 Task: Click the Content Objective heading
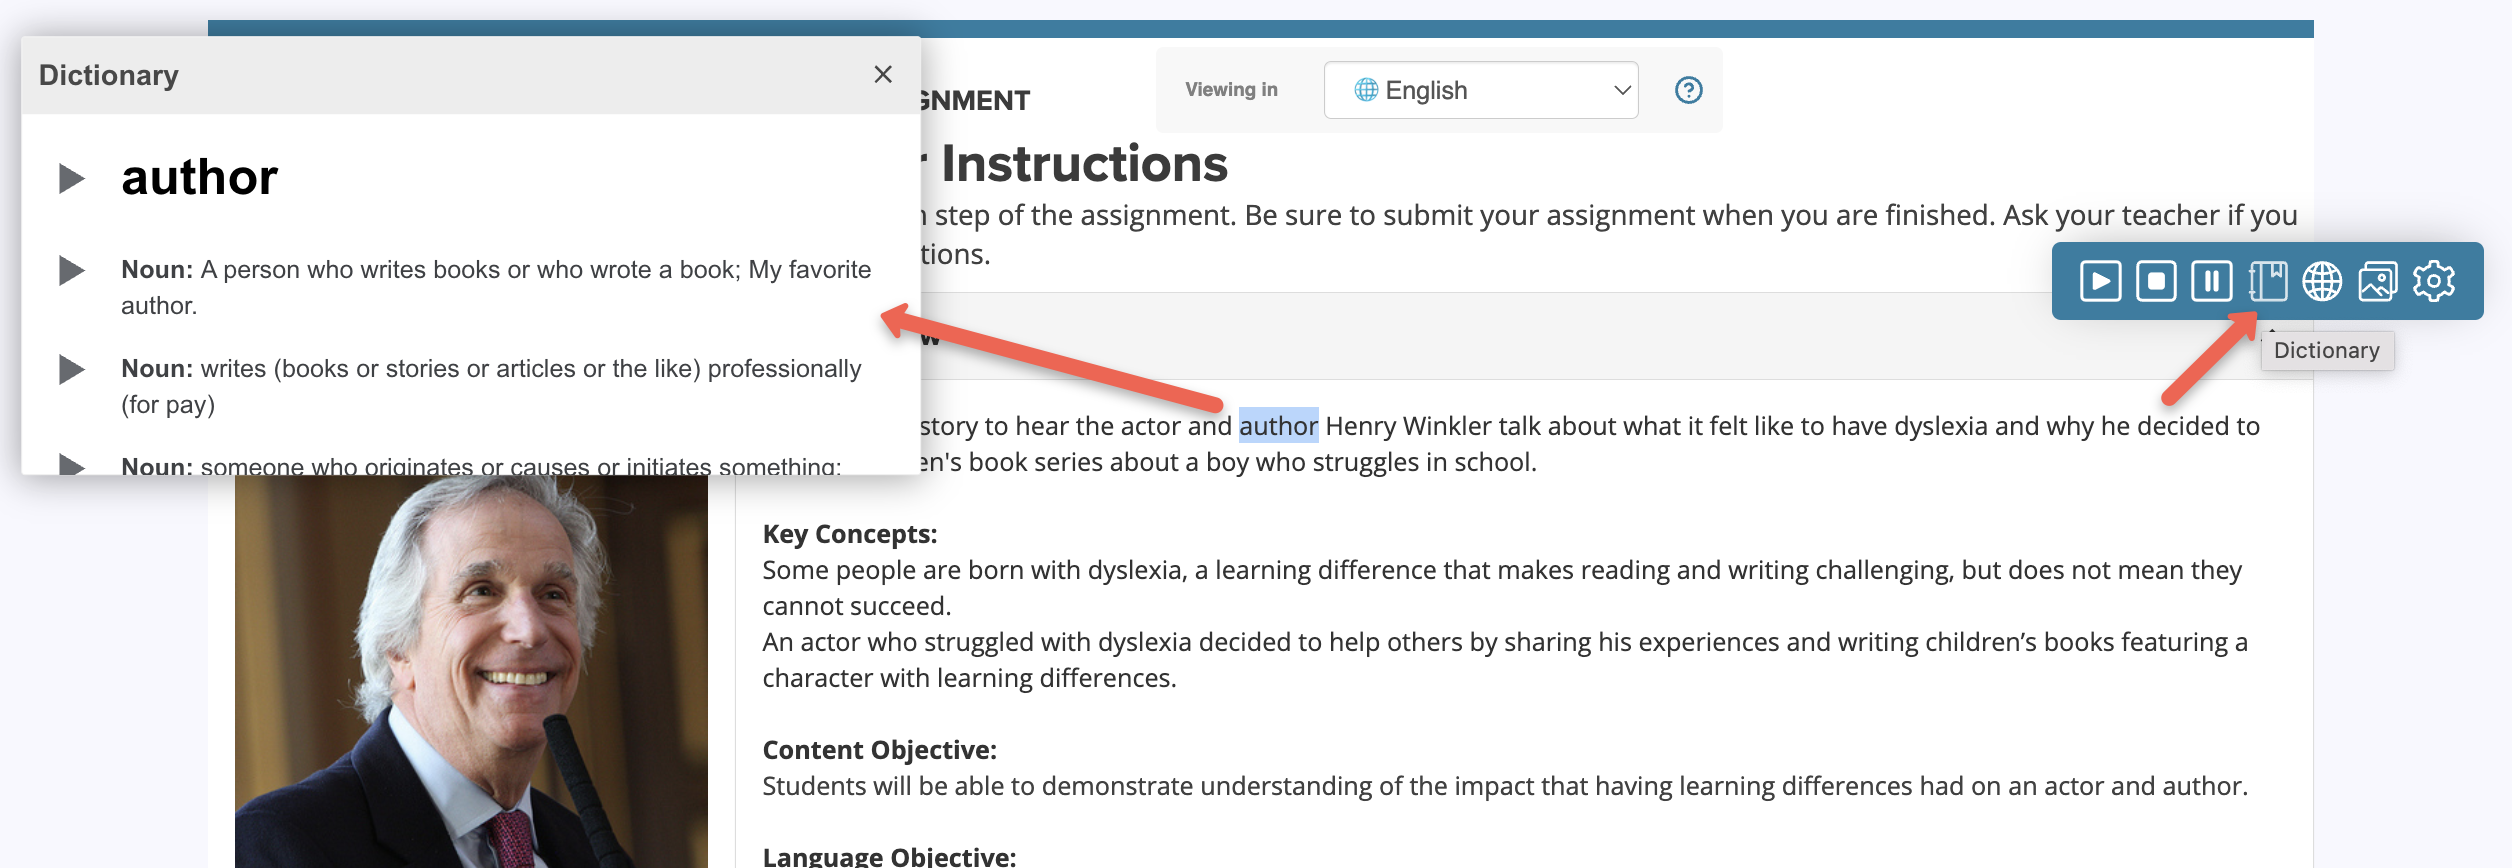pyautogui.click(x=879, y=750)
